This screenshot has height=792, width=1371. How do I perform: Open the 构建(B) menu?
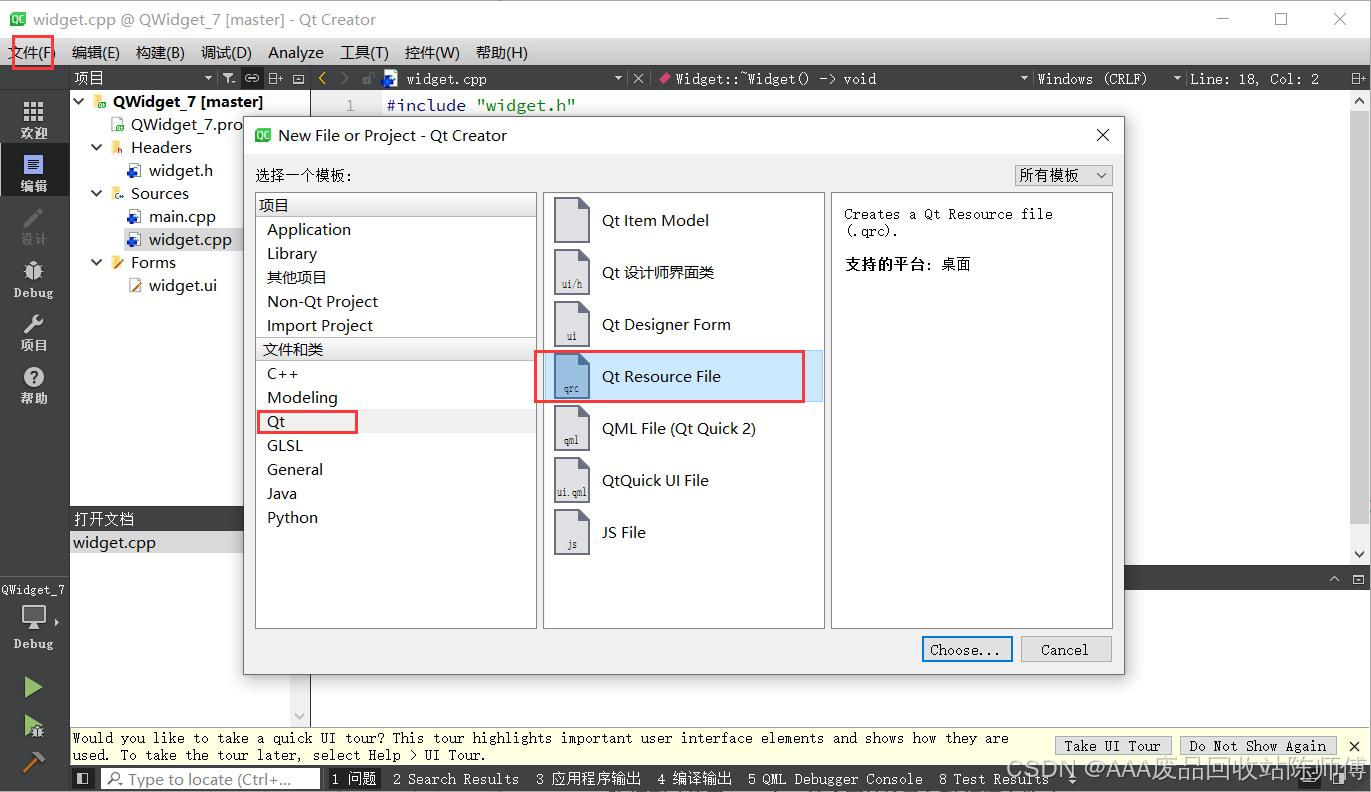point(160,52)
